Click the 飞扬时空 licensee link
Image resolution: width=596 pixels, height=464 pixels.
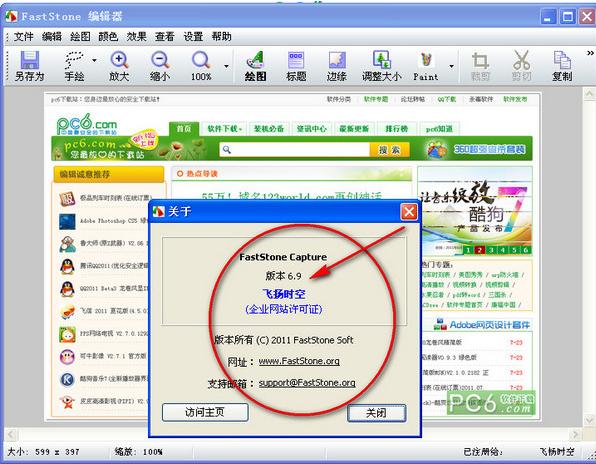[x=284, y=294]
